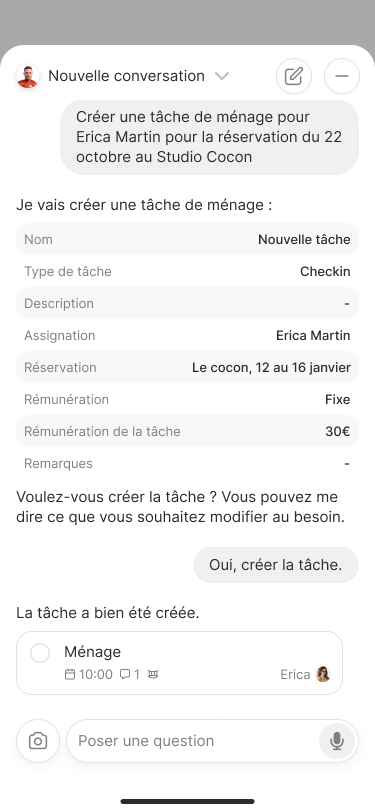Select the Oui, créer la tâche reply bubble
The width and height of the screenshot is (375, 812).
point(276,565)
